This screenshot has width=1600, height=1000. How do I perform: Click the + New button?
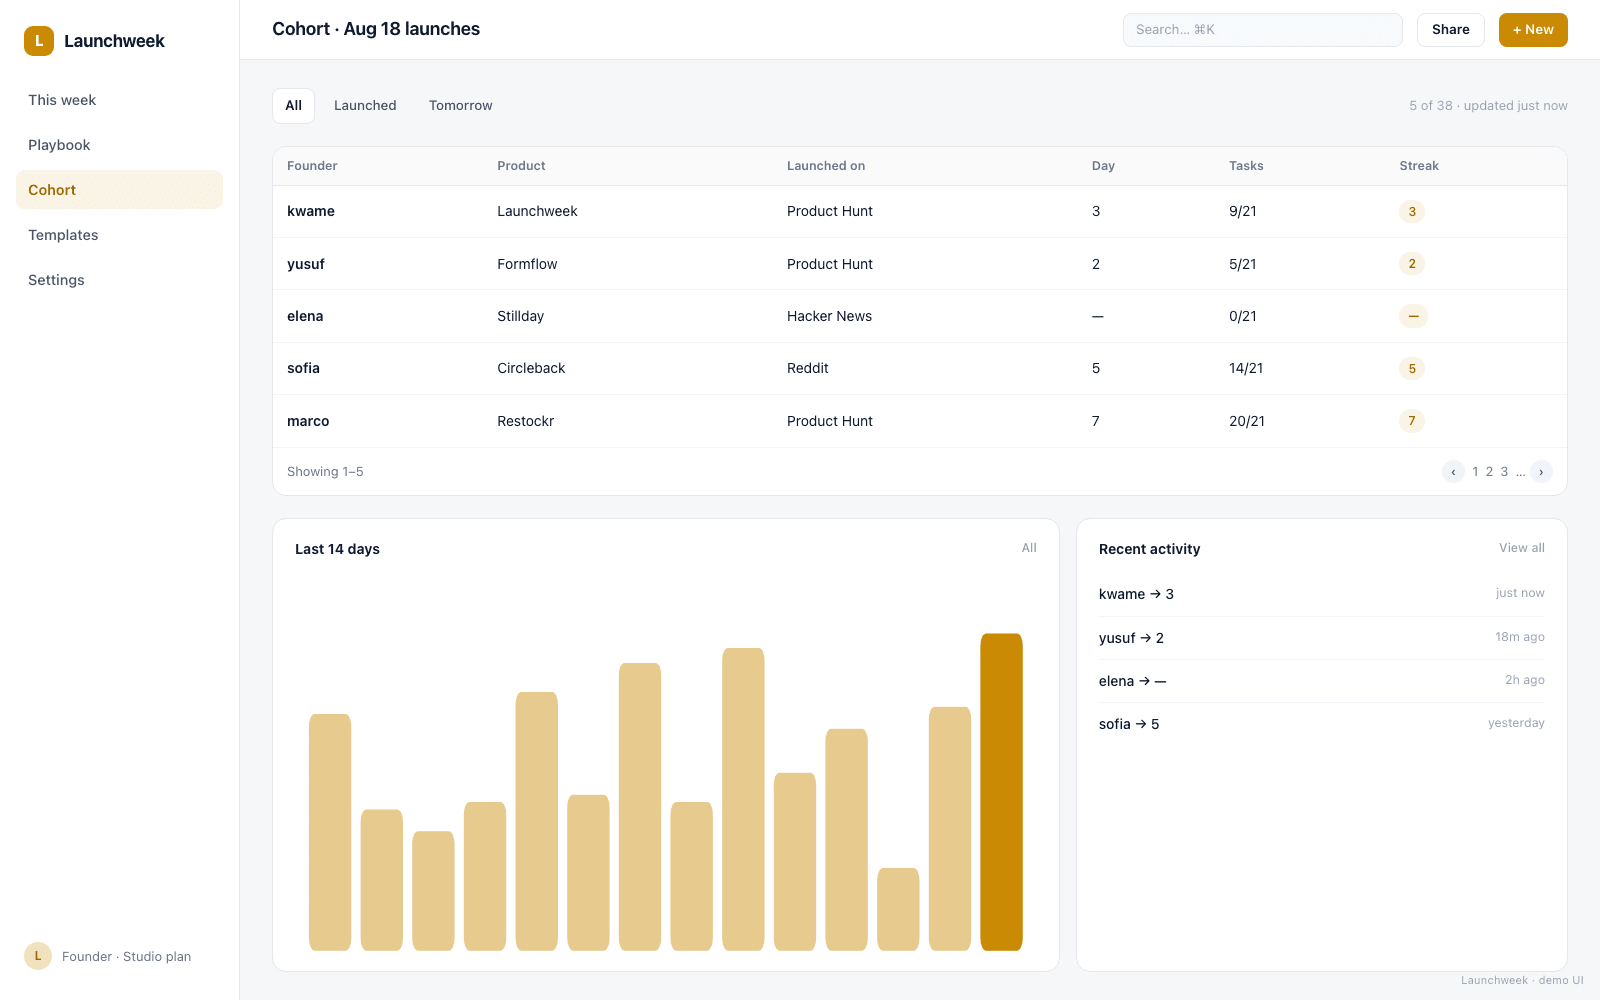1533,30
